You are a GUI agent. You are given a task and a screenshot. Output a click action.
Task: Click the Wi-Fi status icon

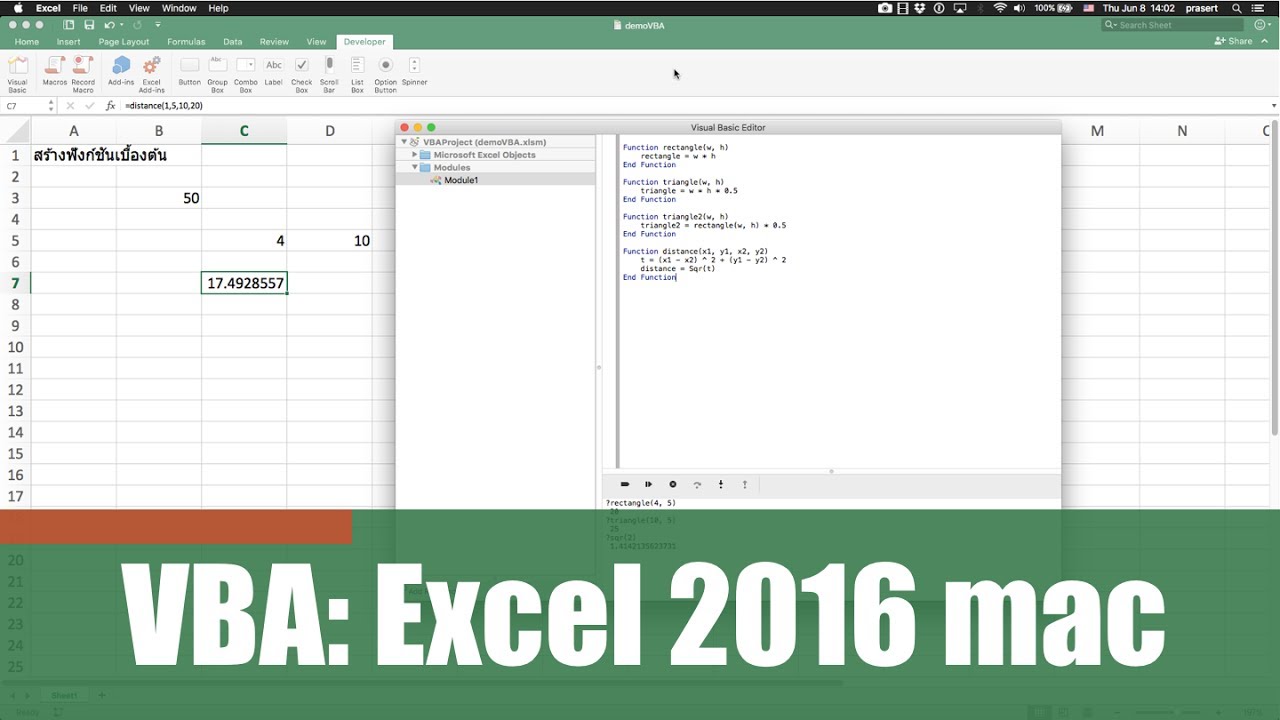(1000, 8)
